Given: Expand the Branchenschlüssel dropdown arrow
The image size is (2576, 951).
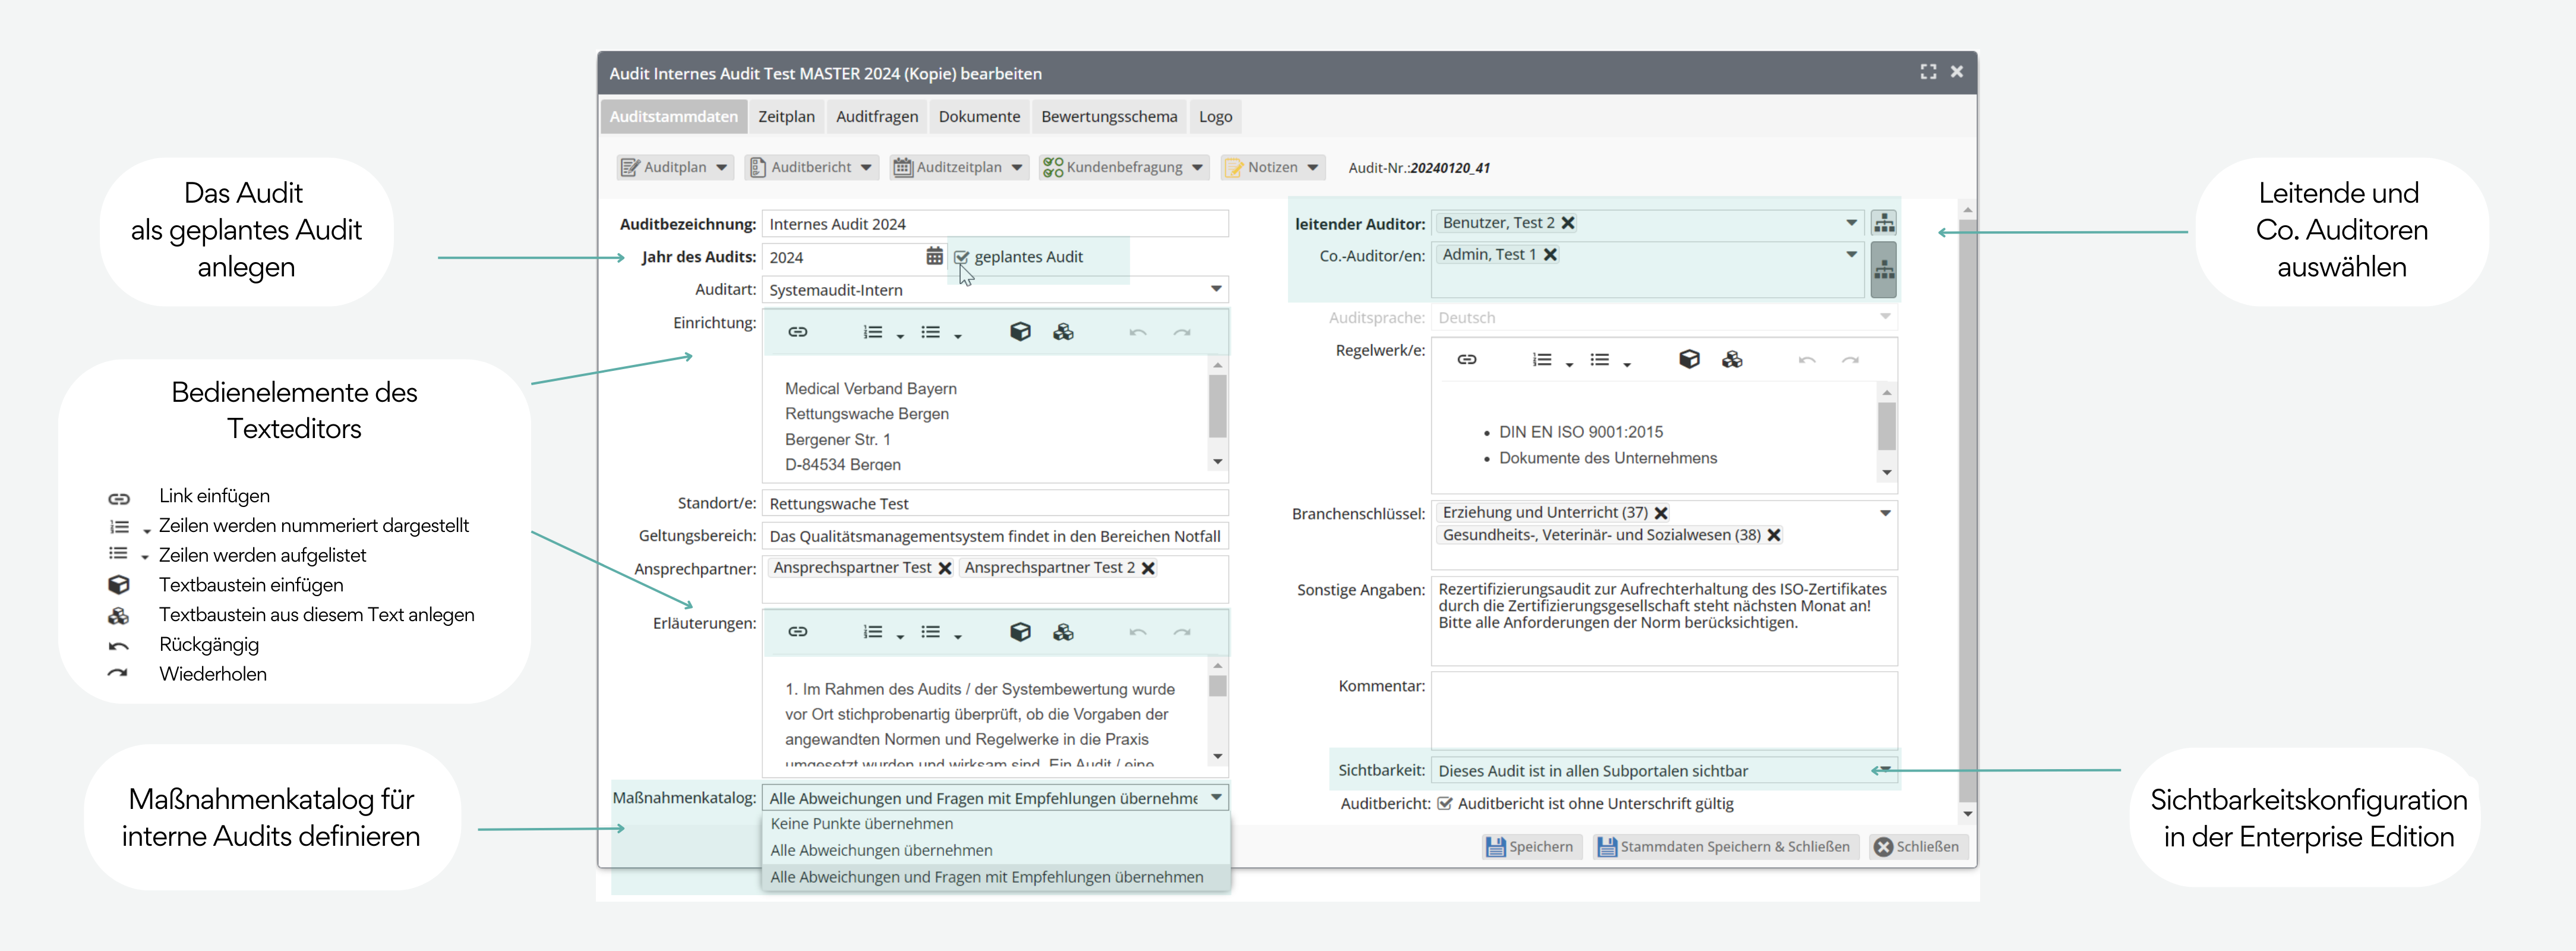Looking at the screenshot, I should coord(1885,513).
